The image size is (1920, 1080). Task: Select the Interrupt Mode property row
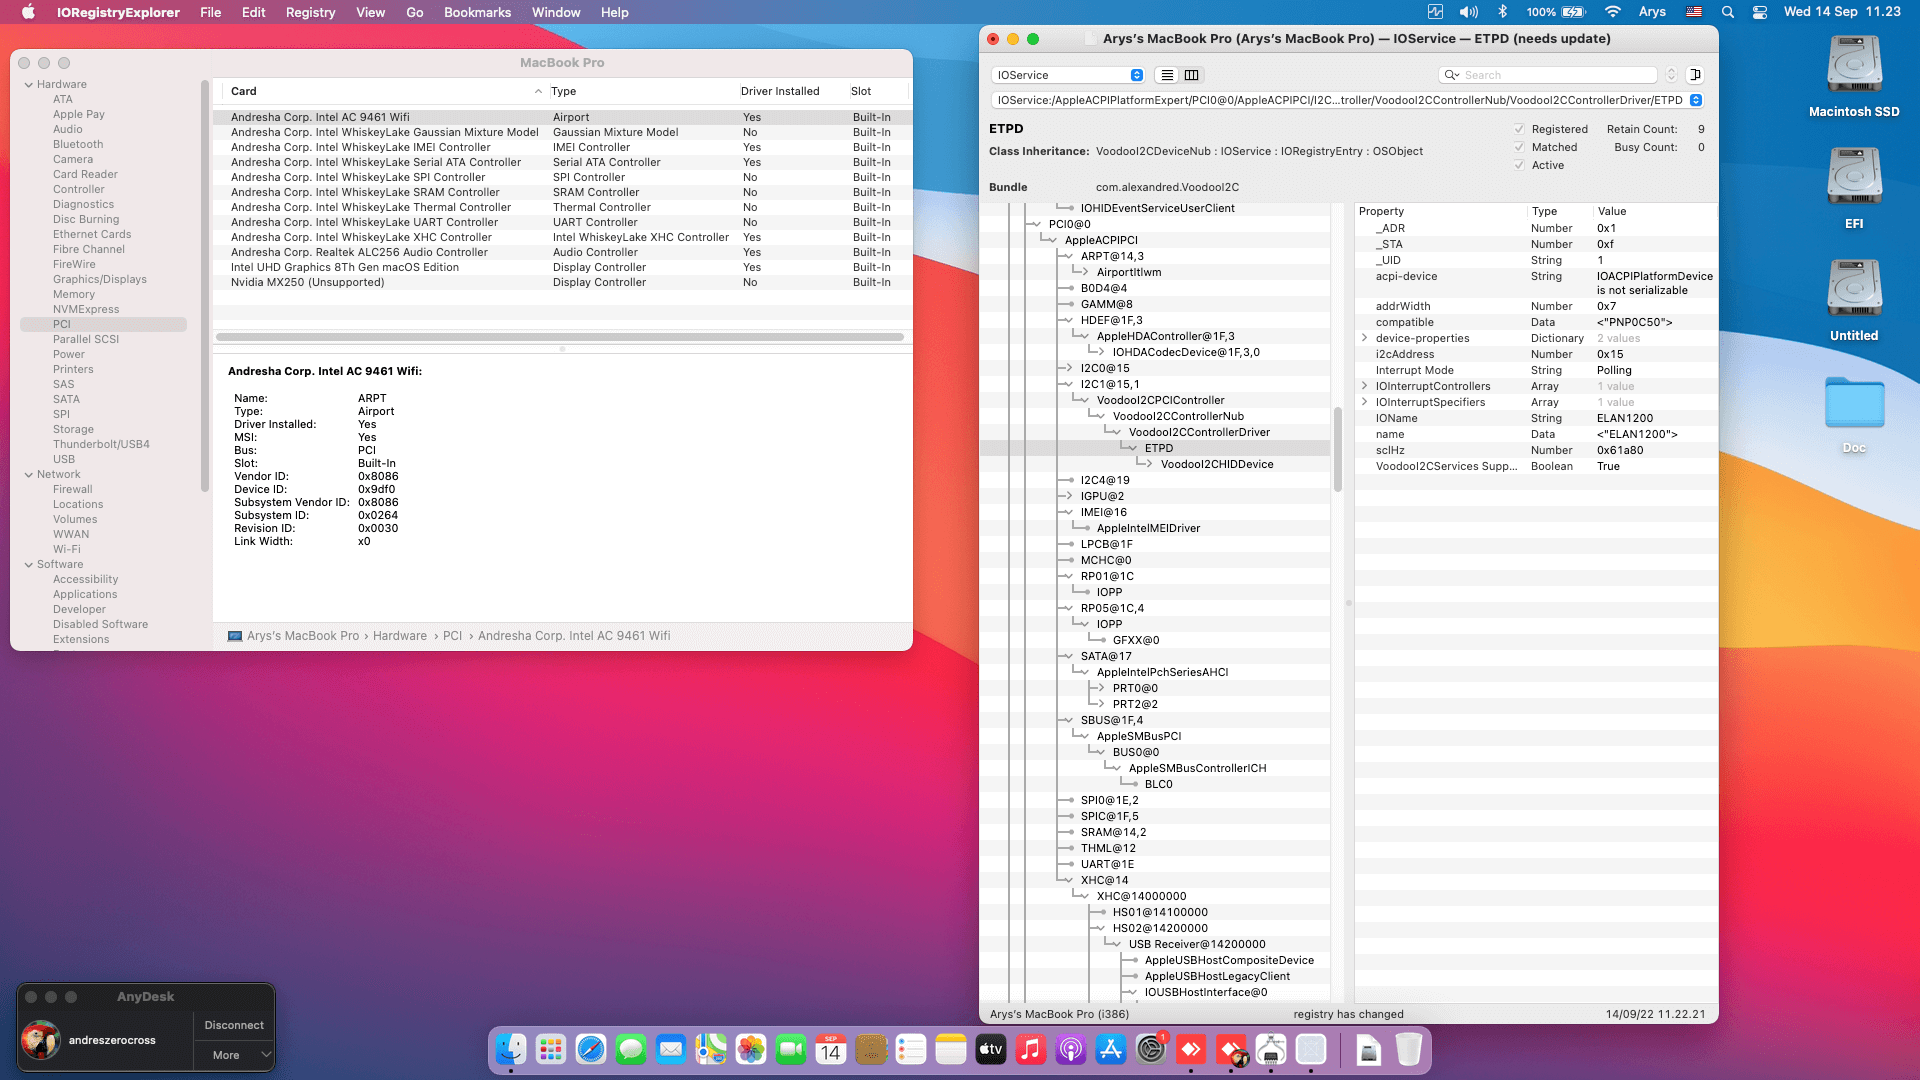pyautogui.click(x=1535, y=370)
